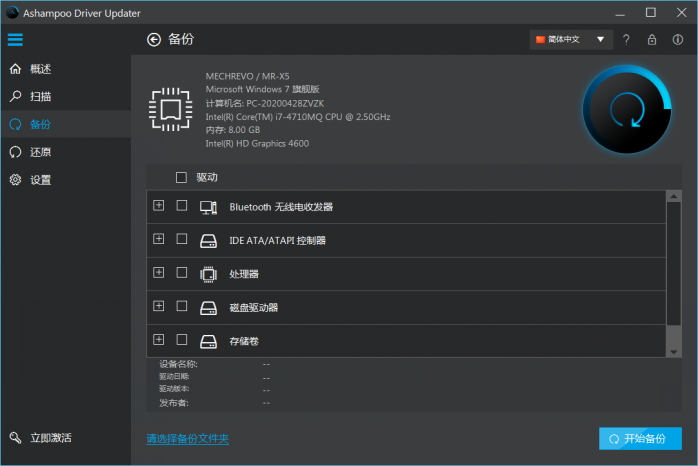Image resolution: width=698 pixels, height=466 pixels.
Task: Click 立即激活 activate now
Action: point(51,438)
